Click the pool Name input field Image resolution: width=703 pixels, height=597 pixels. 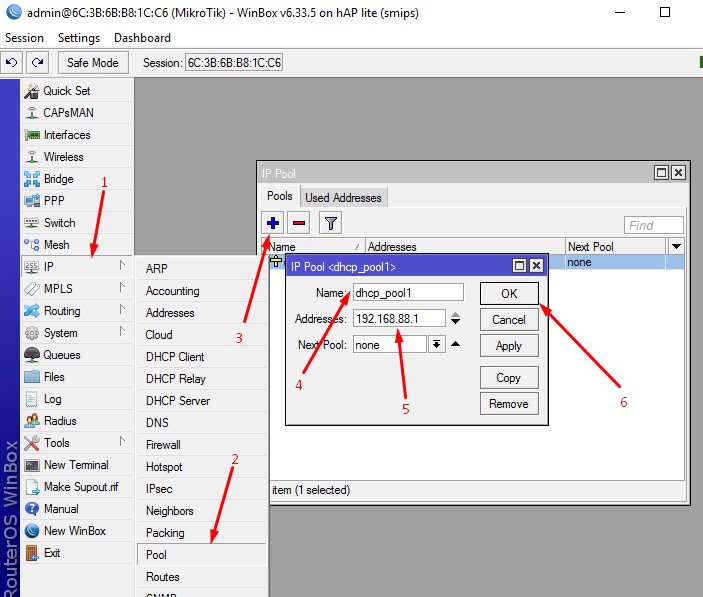click(408, 293)
